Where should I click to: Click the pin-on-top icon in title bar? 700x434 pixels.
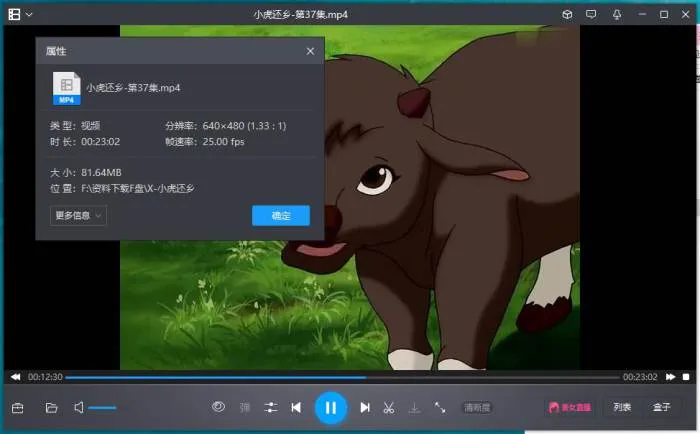(617, 14)
